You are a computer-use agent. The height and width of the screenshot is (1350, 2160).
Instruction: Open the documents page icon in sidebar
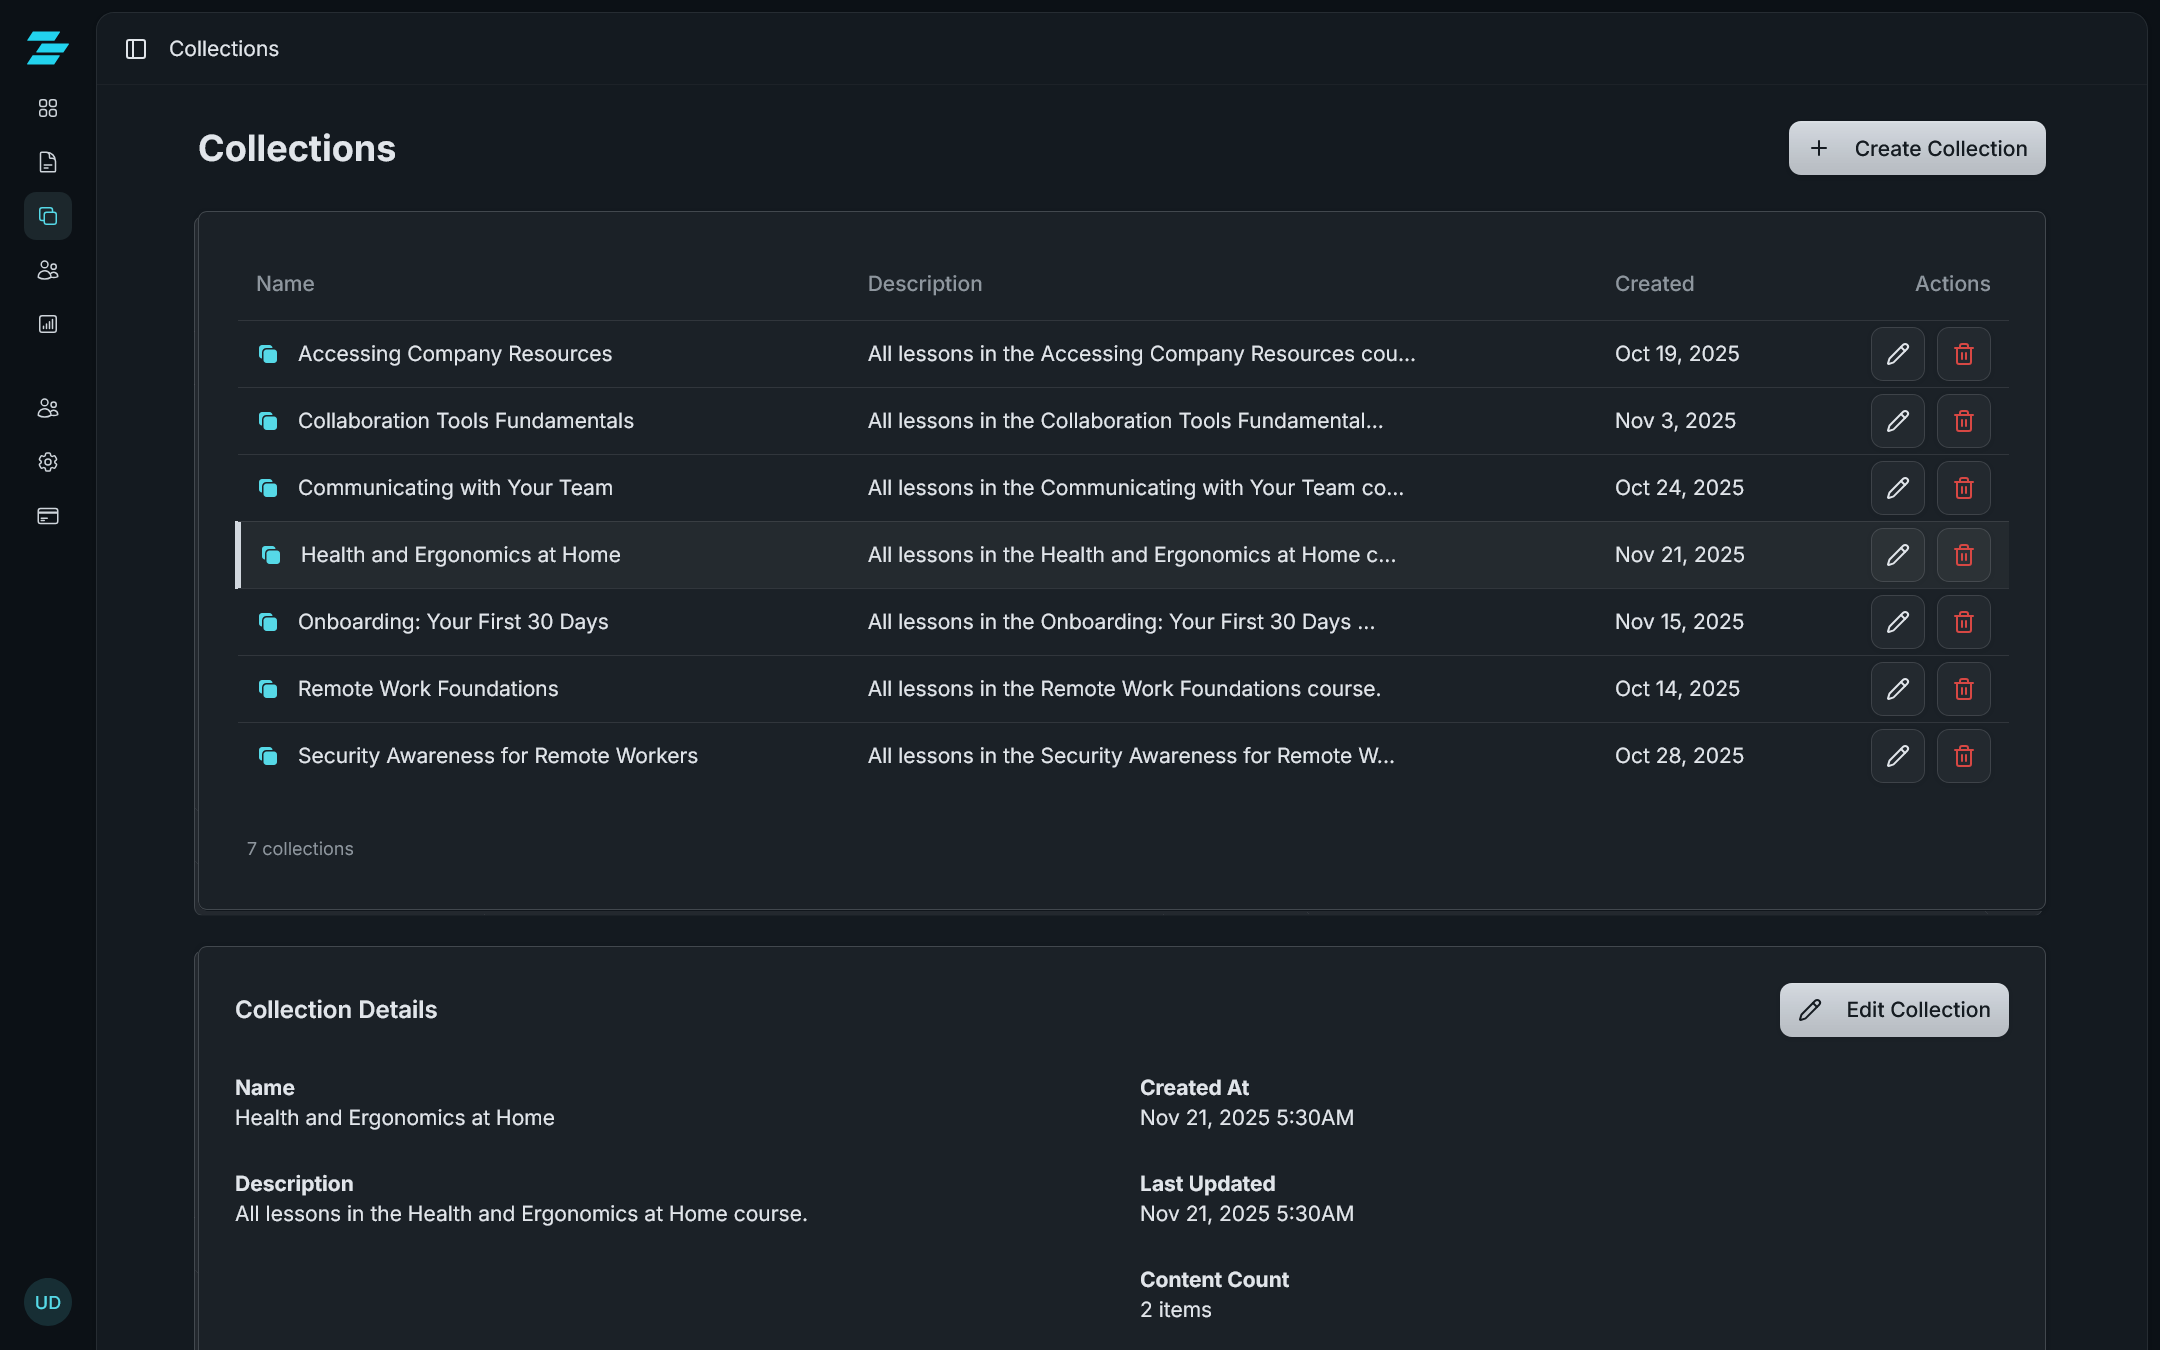tap(48, 162)
